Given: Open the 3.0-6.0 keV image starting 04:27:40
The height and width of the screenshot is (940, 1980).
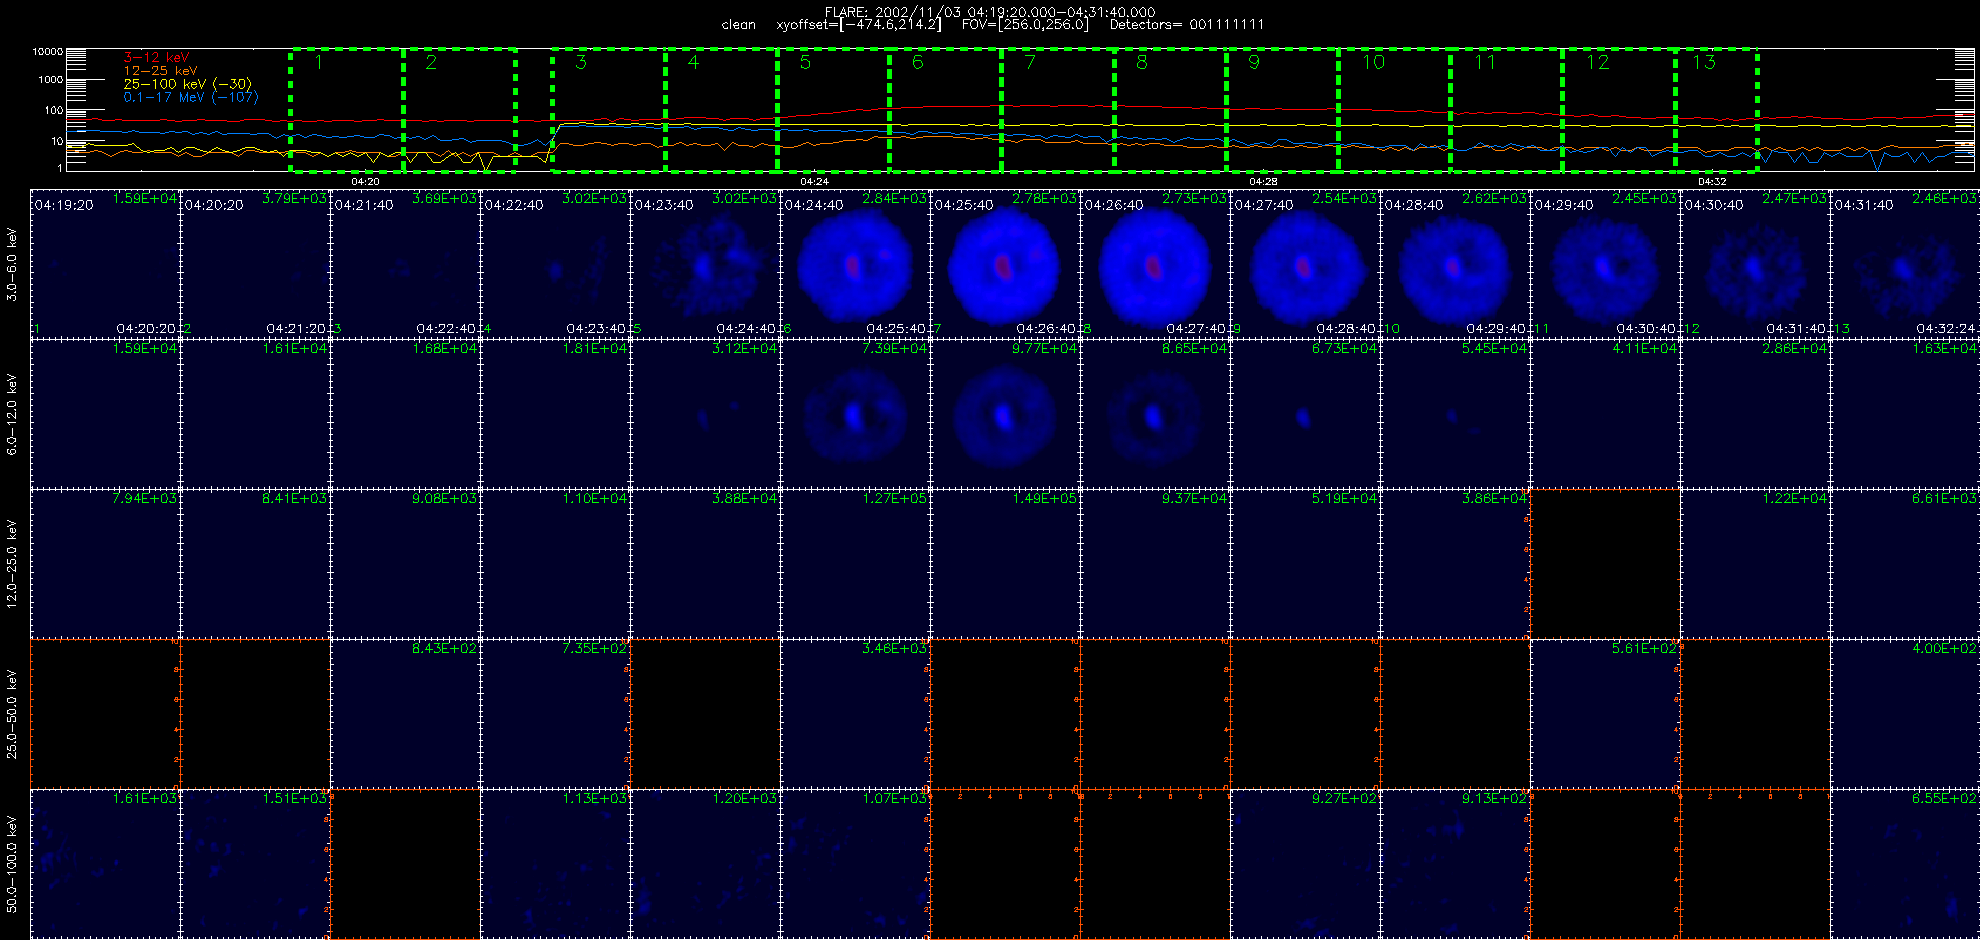Looking at the screenshot, I should point(1305,264).
